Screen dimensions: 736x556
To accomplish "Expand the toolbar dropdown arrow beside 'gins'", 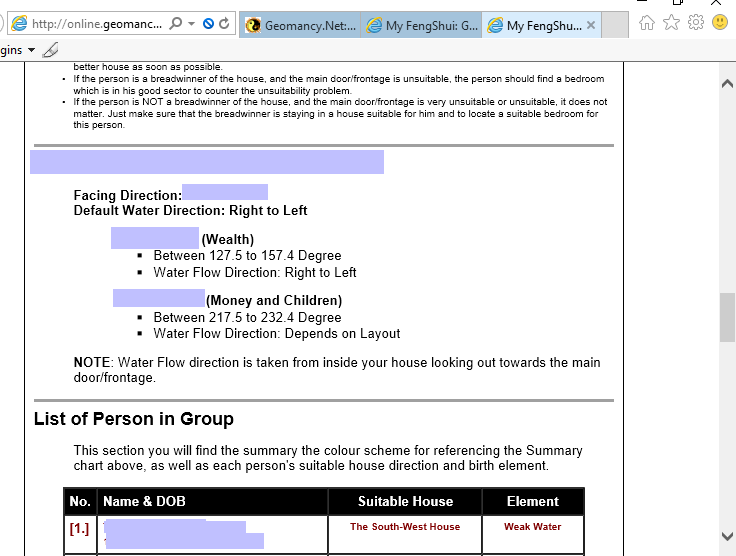I will click(x=31, y=49).
